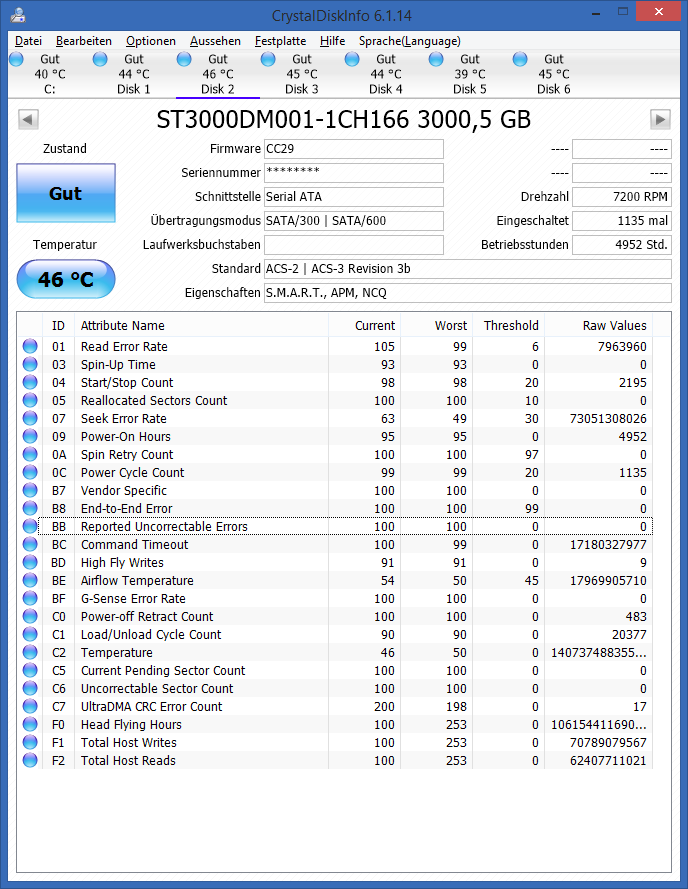This screenshot has height=889, width=688.
Task: Click status icon for Start/Stop Count
Action: pyautogui.click(x=30, y=382)
